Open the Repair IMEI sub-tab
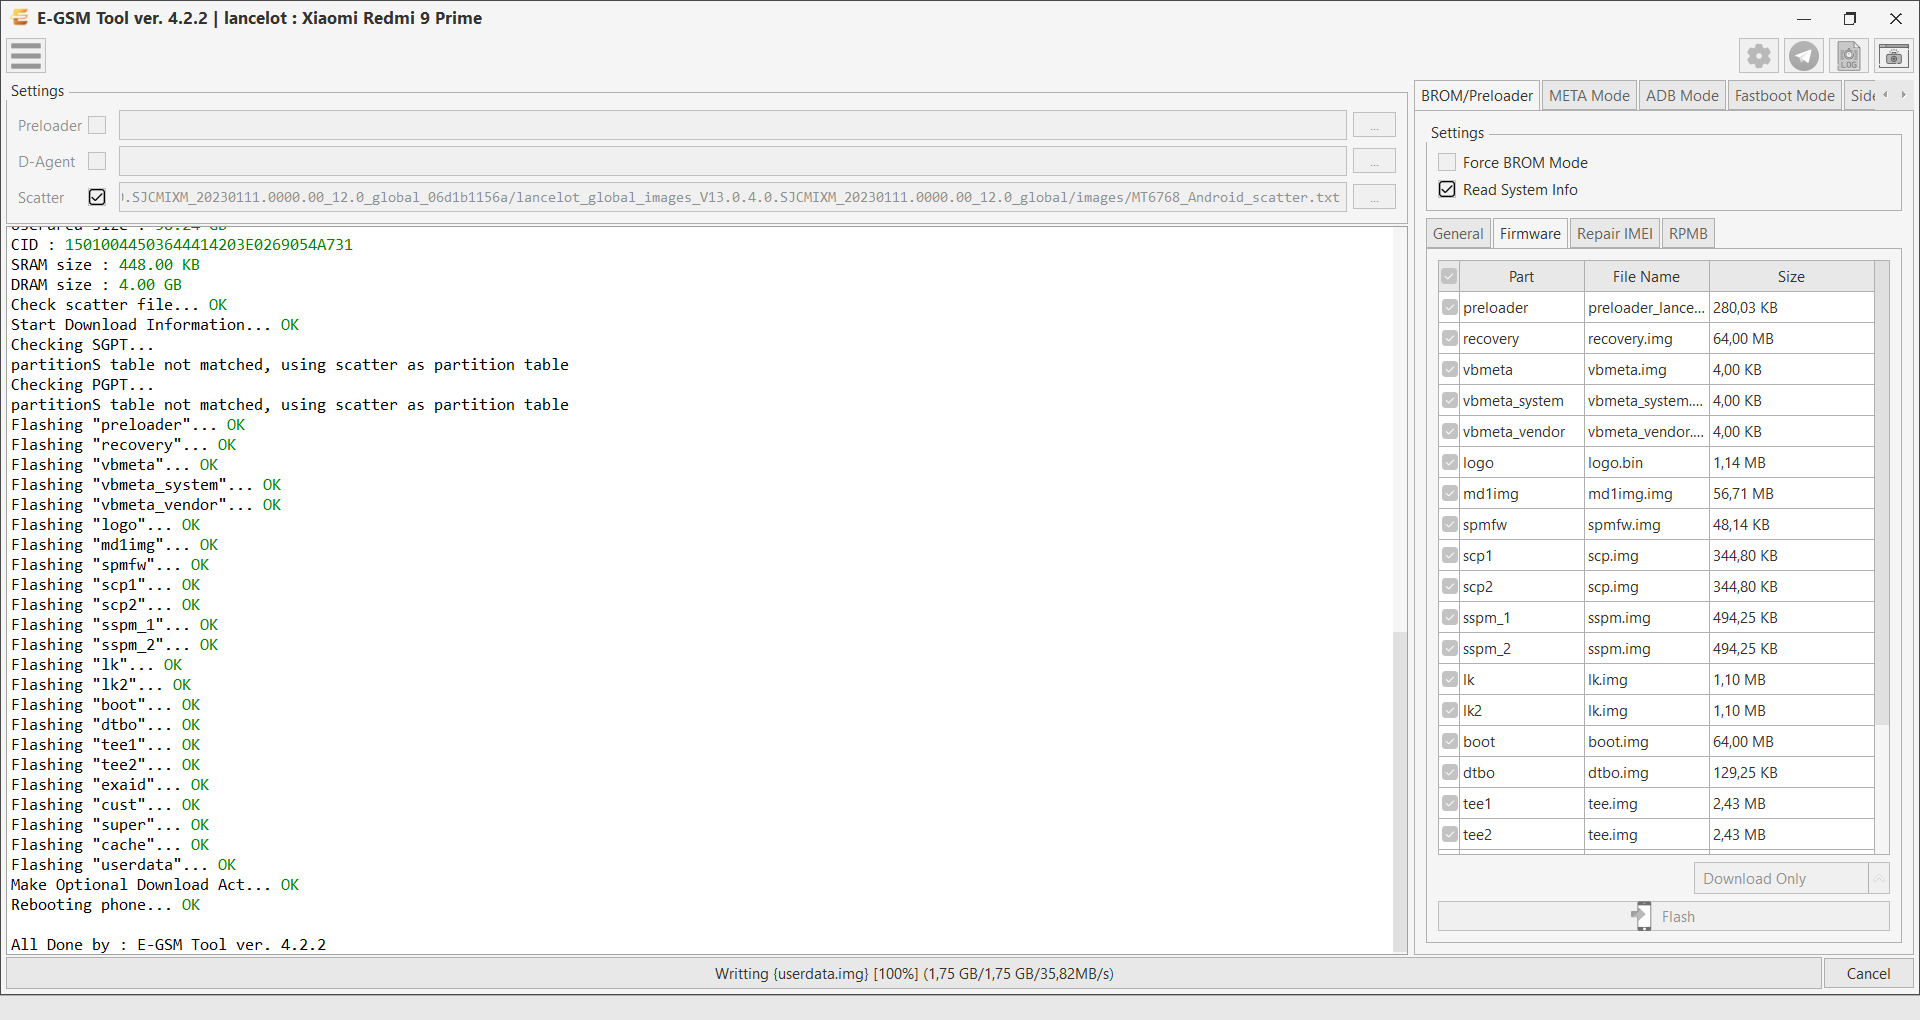 pyautogui.click(x=1615, y=234)
